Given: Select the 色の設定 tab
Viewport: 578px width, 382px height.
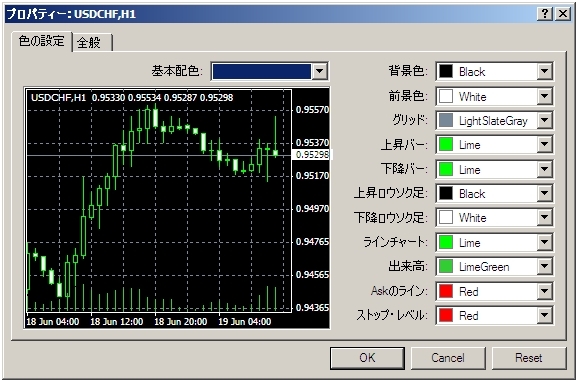Looking at the screenshot, I should (42, 41).
